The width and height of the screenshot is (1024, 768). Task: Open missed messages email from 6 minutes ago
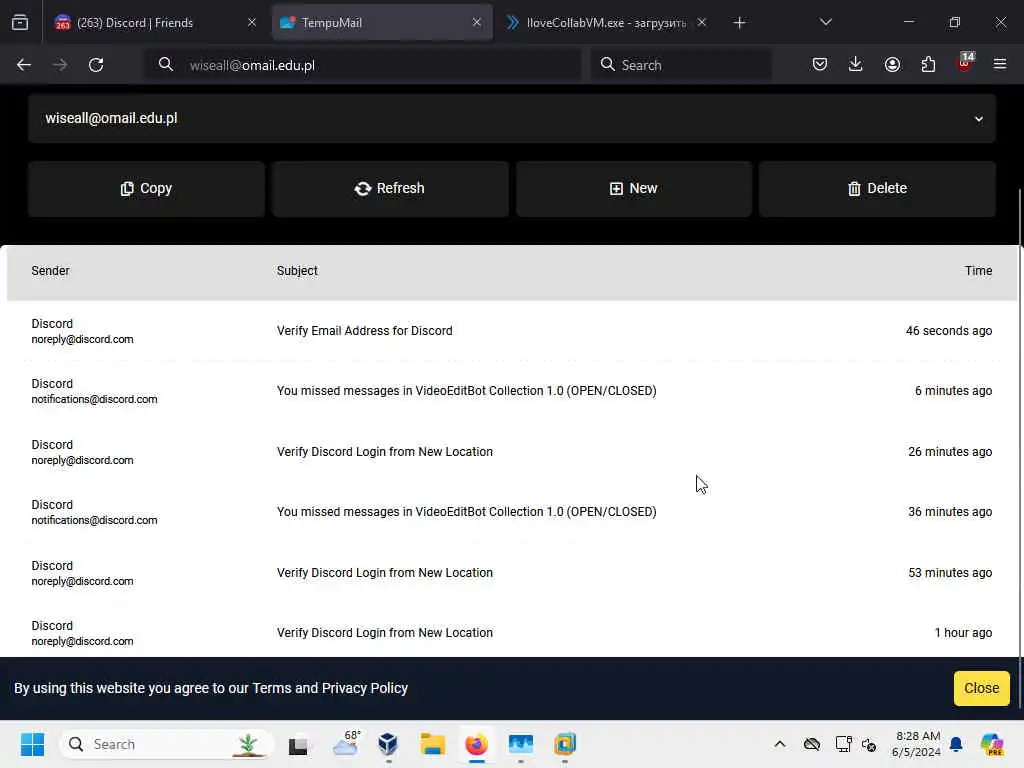click(511, 391)
